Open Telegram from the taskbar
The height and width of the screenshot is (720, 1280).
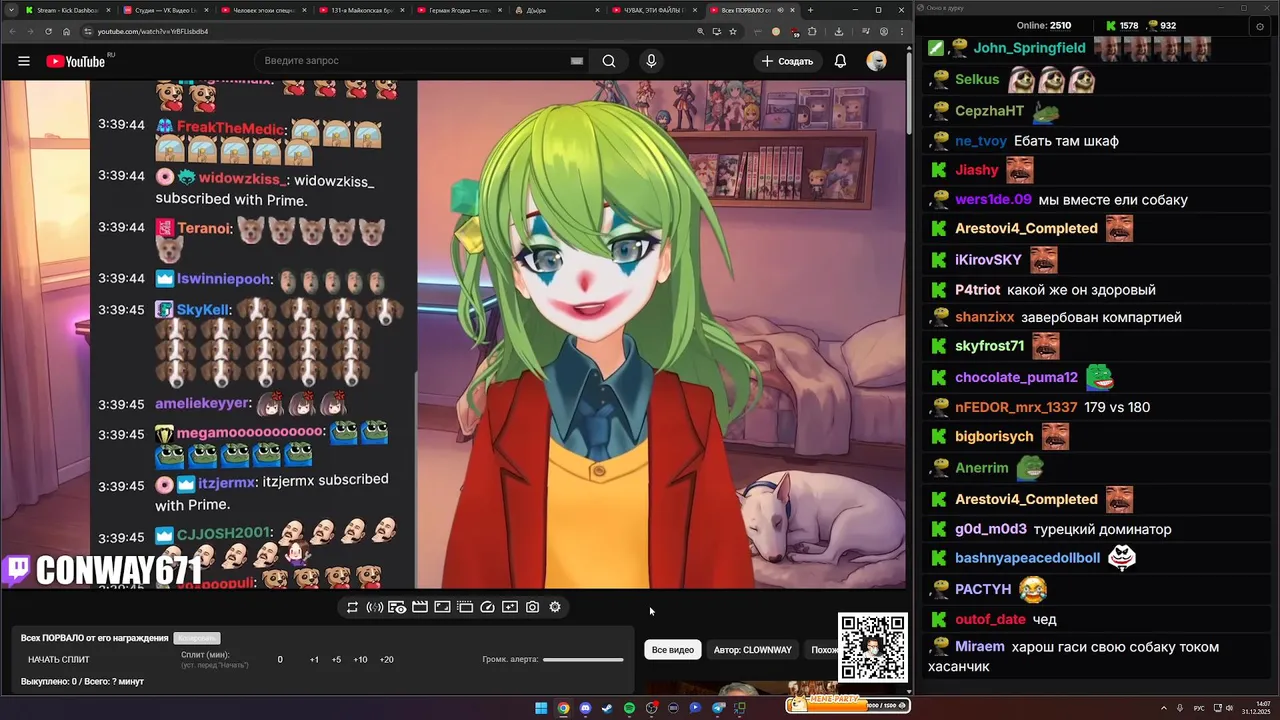pyautogui.click(x=718, y=708)
